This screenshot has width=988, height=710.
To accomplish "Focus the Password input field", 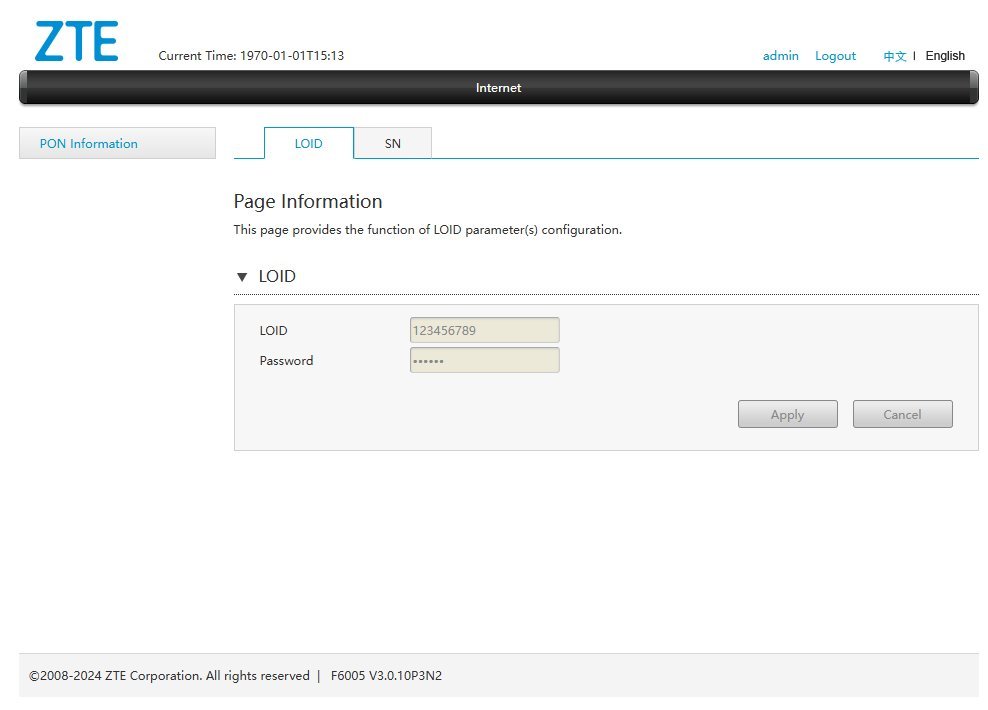I will 484,360.
